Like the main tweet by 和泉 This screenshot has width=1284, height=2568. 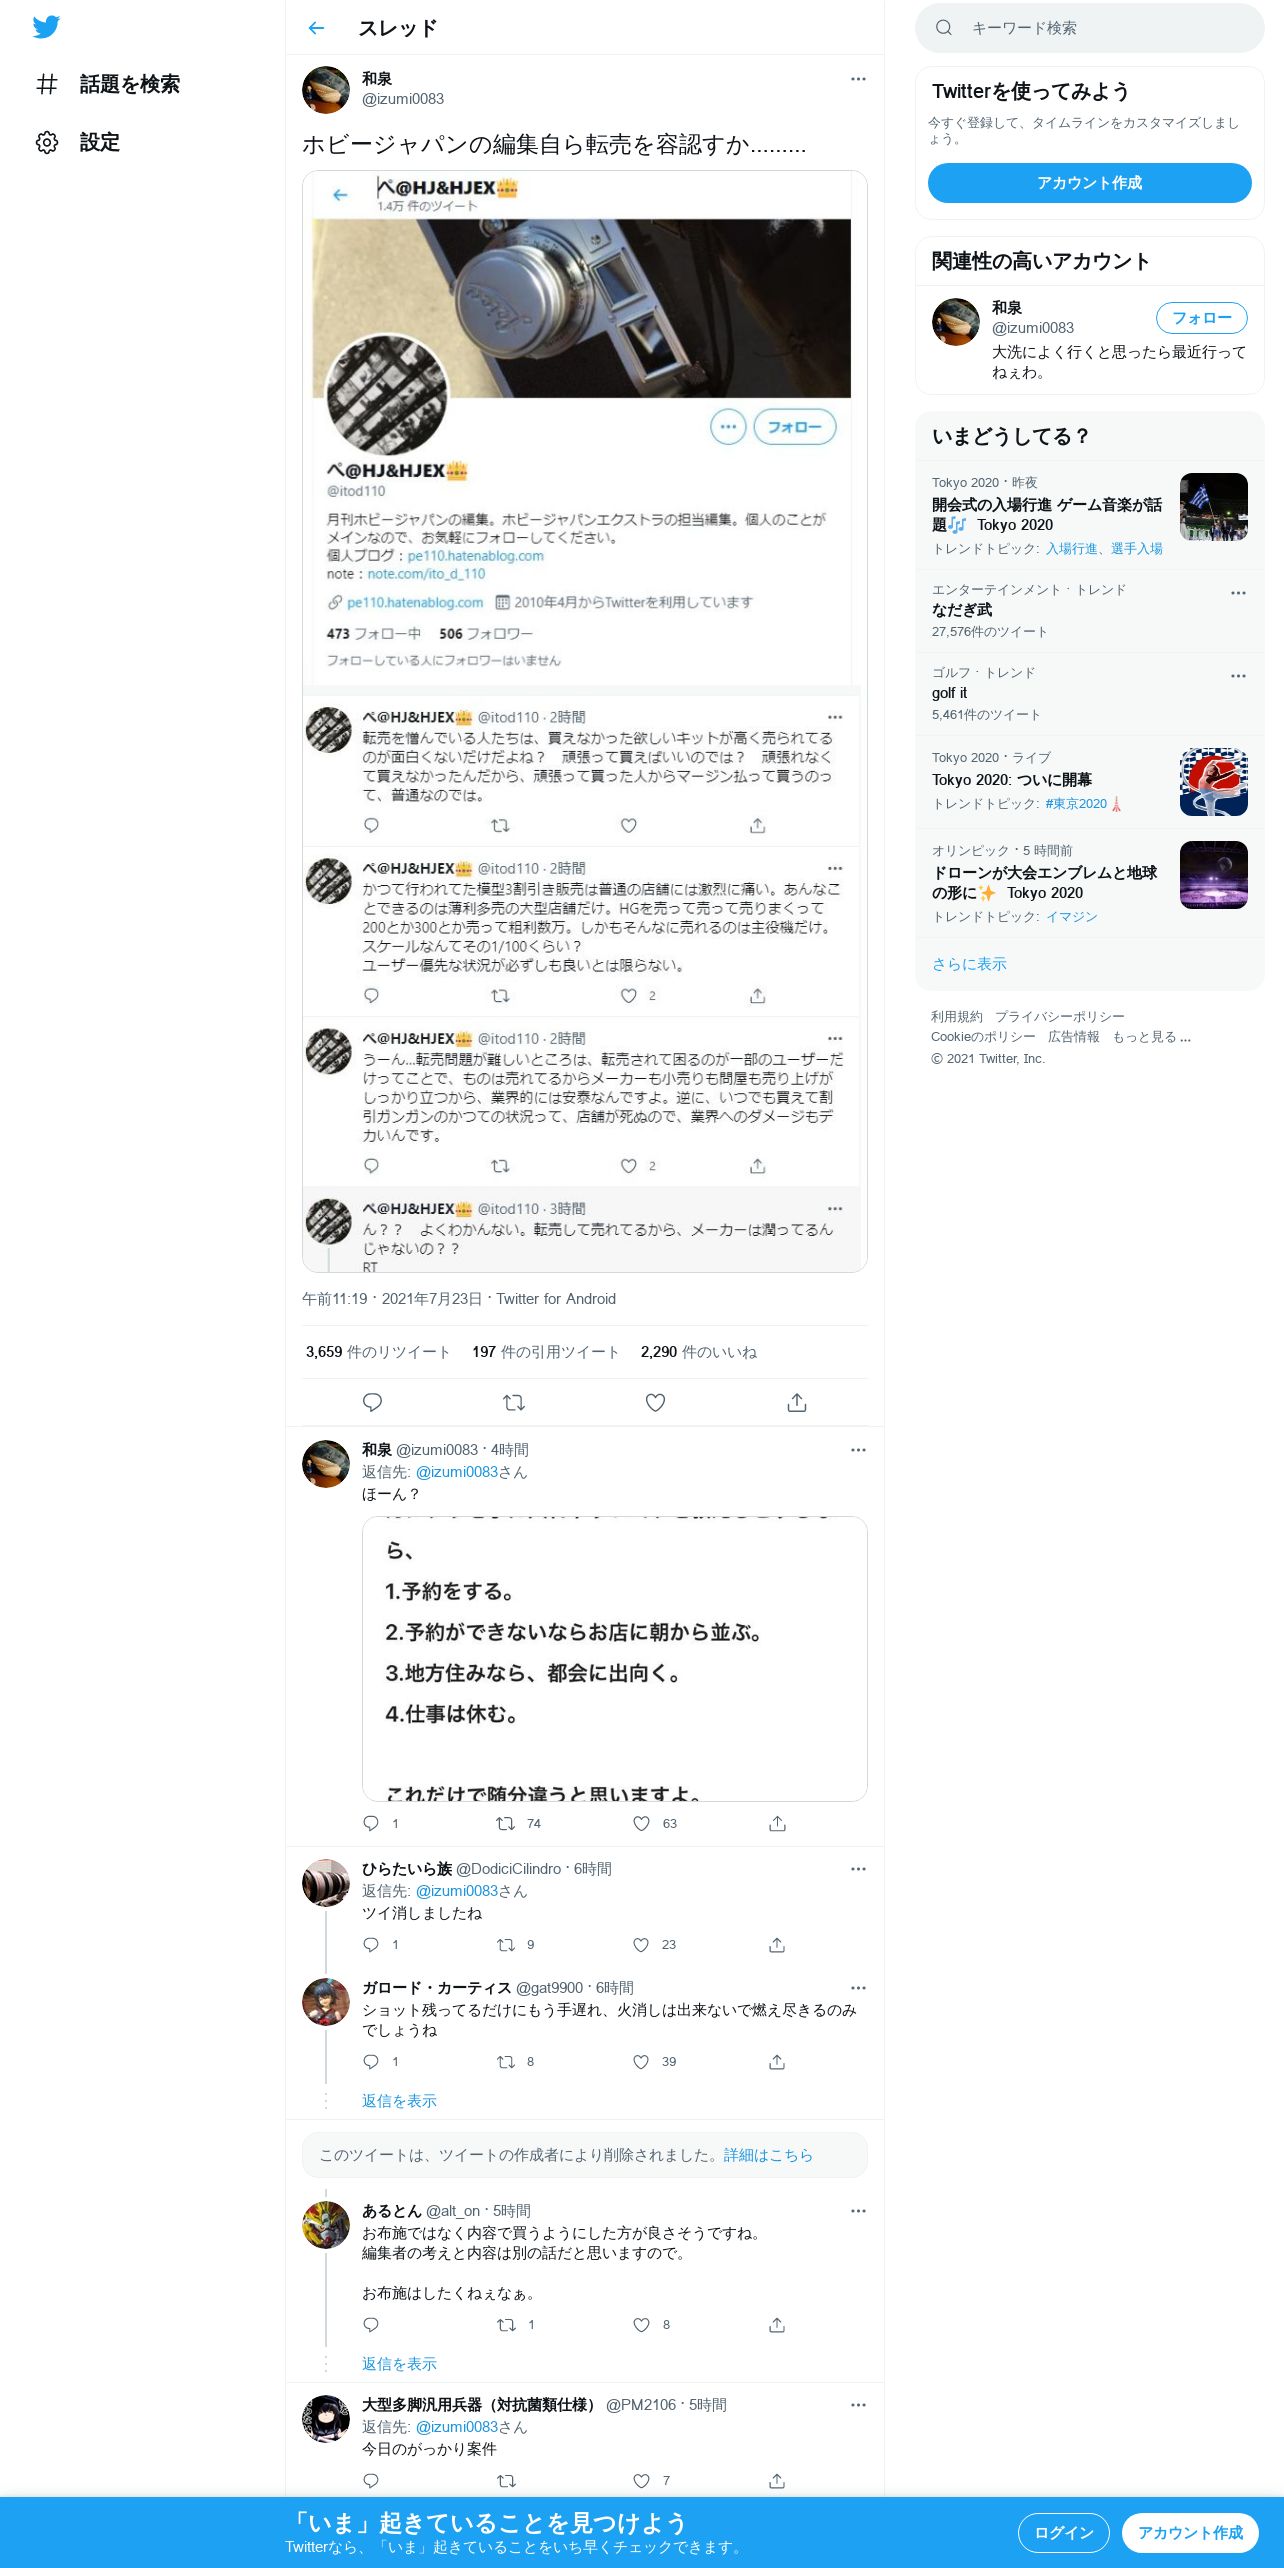[655, 1402]
